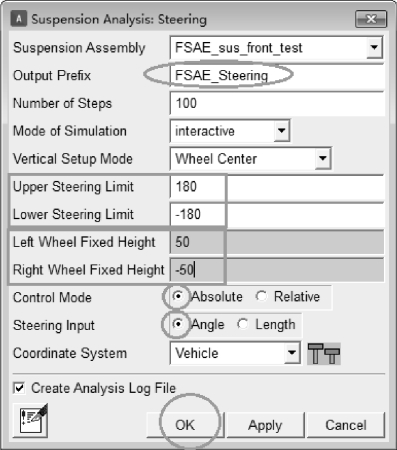Open the Vertical Setup Mode dropdown
The width and height of the screenshot is (397, 450).
(323, 159)
